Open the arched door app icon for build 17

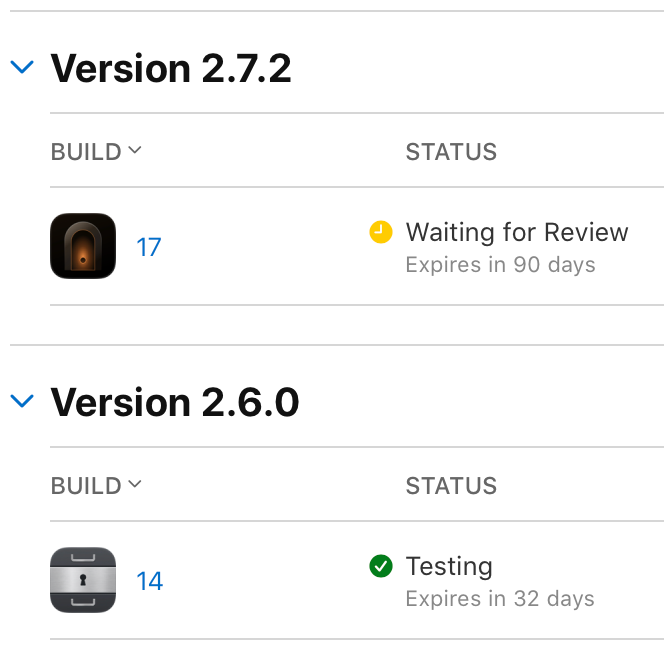(83, 246)
